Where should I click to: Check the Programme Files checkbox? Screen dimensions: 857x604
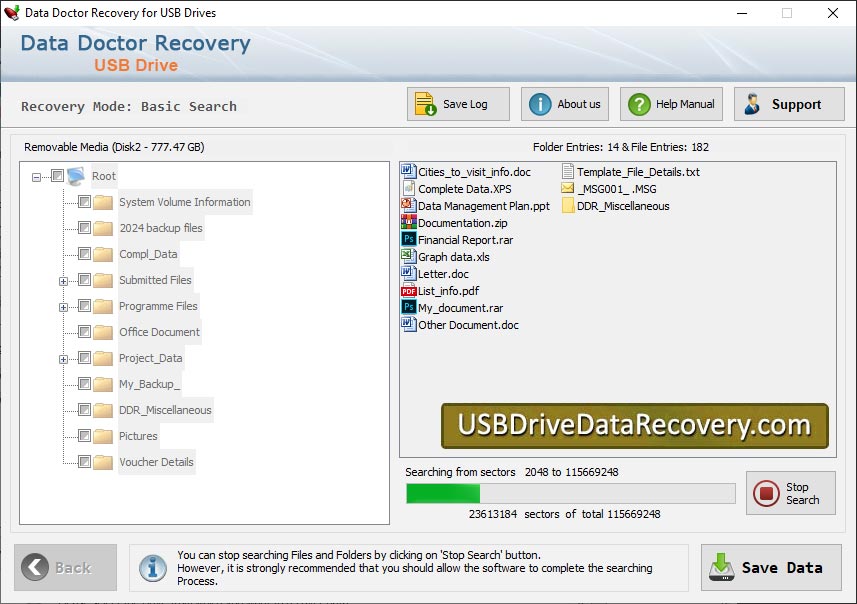85,306
